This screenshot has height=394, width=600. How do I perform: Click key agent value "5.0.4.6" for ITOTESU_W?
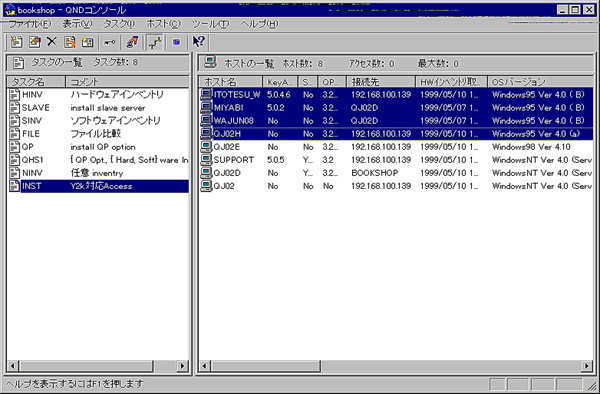pyautogui.click(x=279, y=94)
